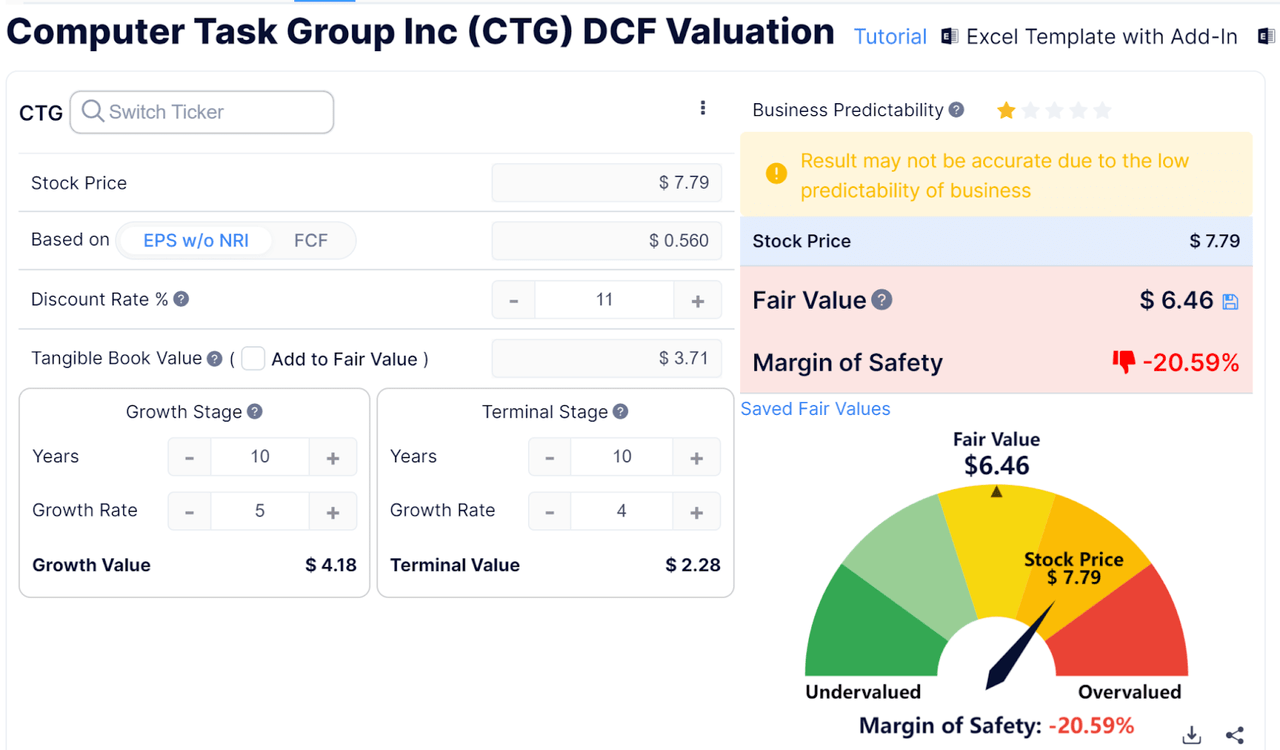Click the Excel icon at the far right edge
Image resolution: width=1280 pixels, height=750 pixels.
1267,37
